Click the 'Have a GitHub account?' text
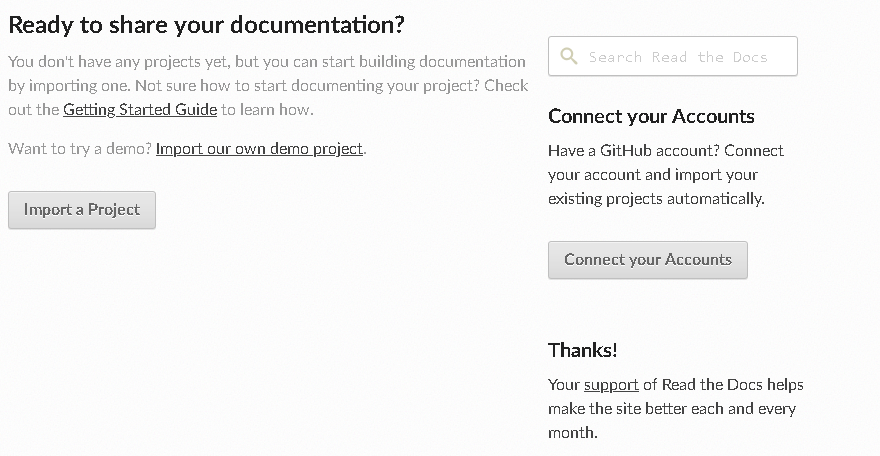The height and width of the screenshot is (456, 880). click(634, 150)
